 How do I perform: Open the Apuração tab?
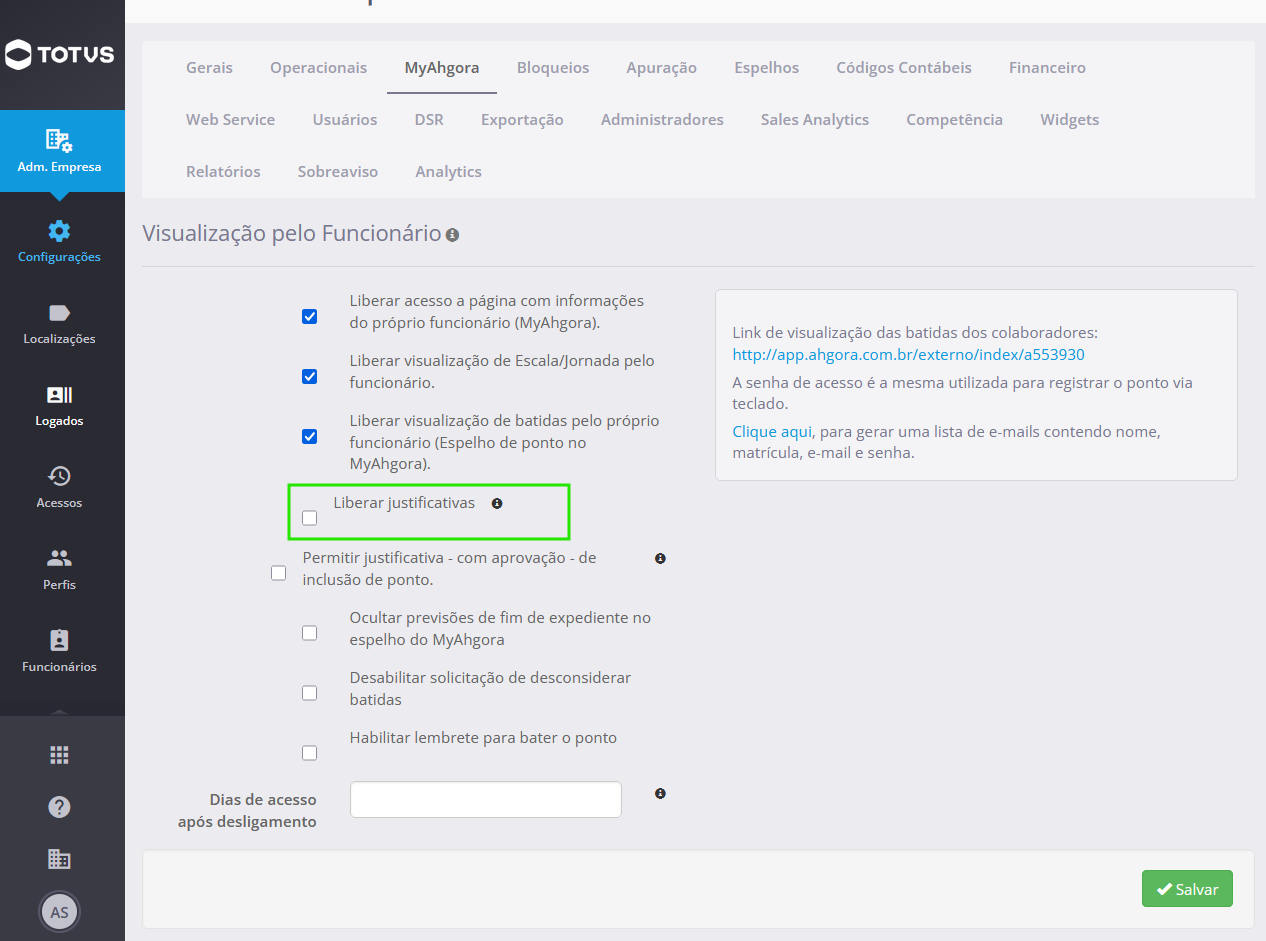click(x=661, y=68)
